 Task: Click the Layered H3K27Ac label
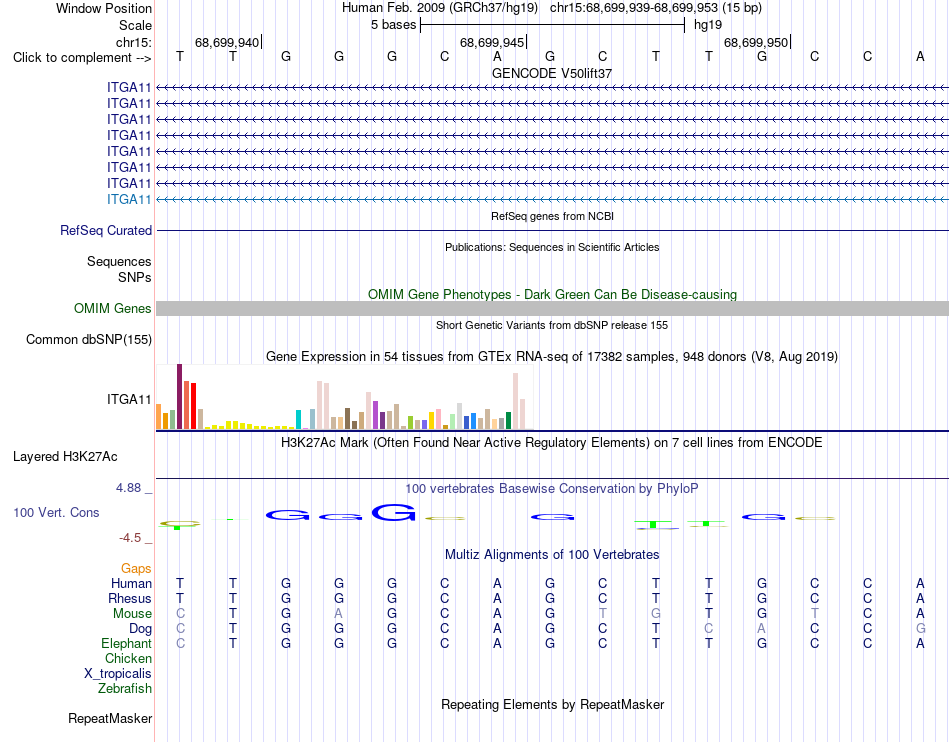click(65, 457)
